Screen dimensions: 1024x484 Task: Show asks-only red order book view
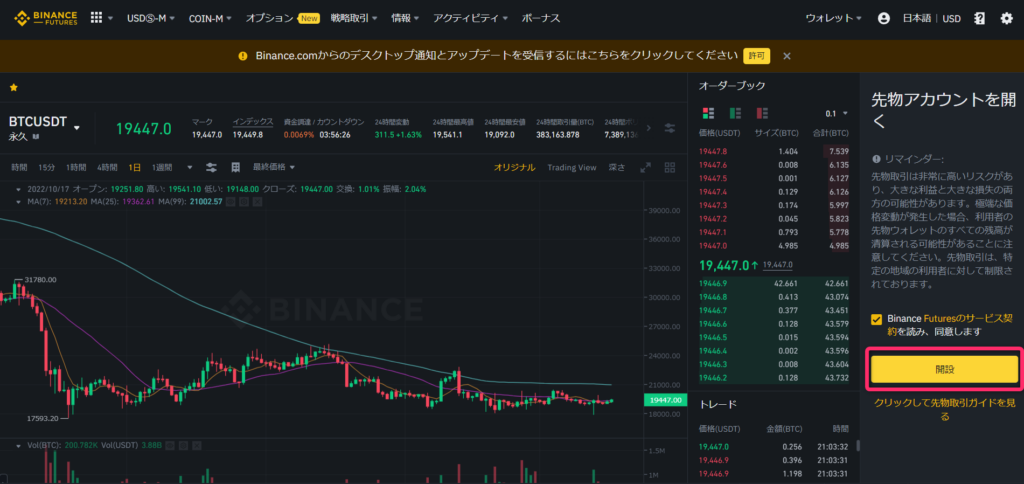pyautogui.click(x=761, y=113)
